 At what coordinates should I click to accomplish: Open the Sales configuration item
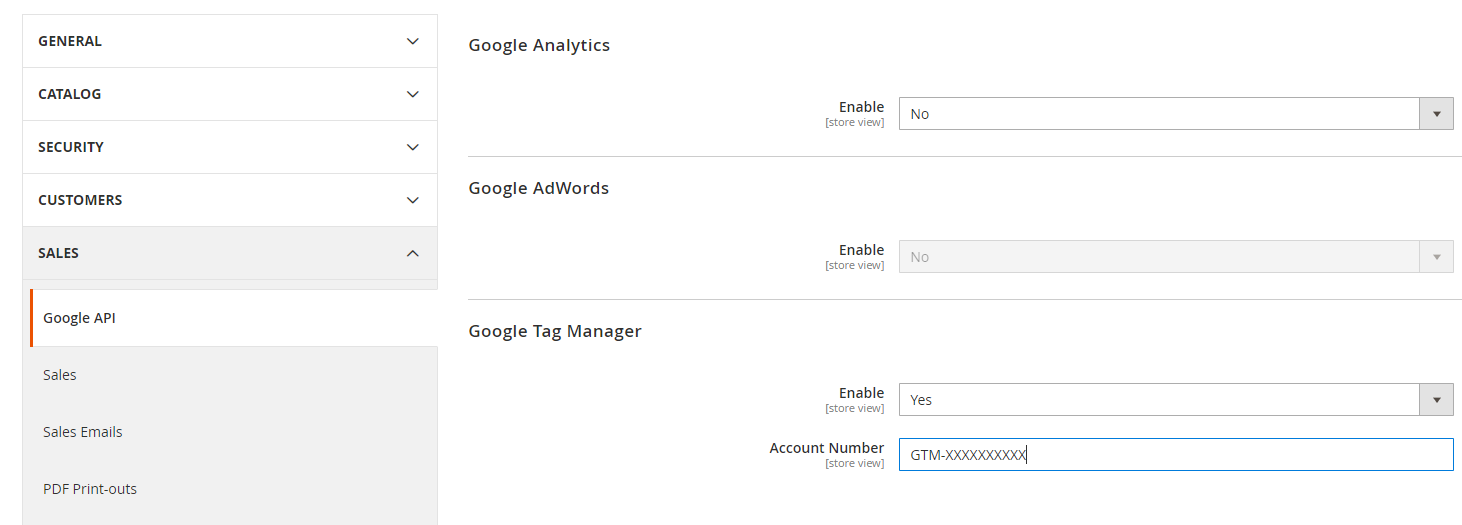pyautogui.click(x=60, y=375)
